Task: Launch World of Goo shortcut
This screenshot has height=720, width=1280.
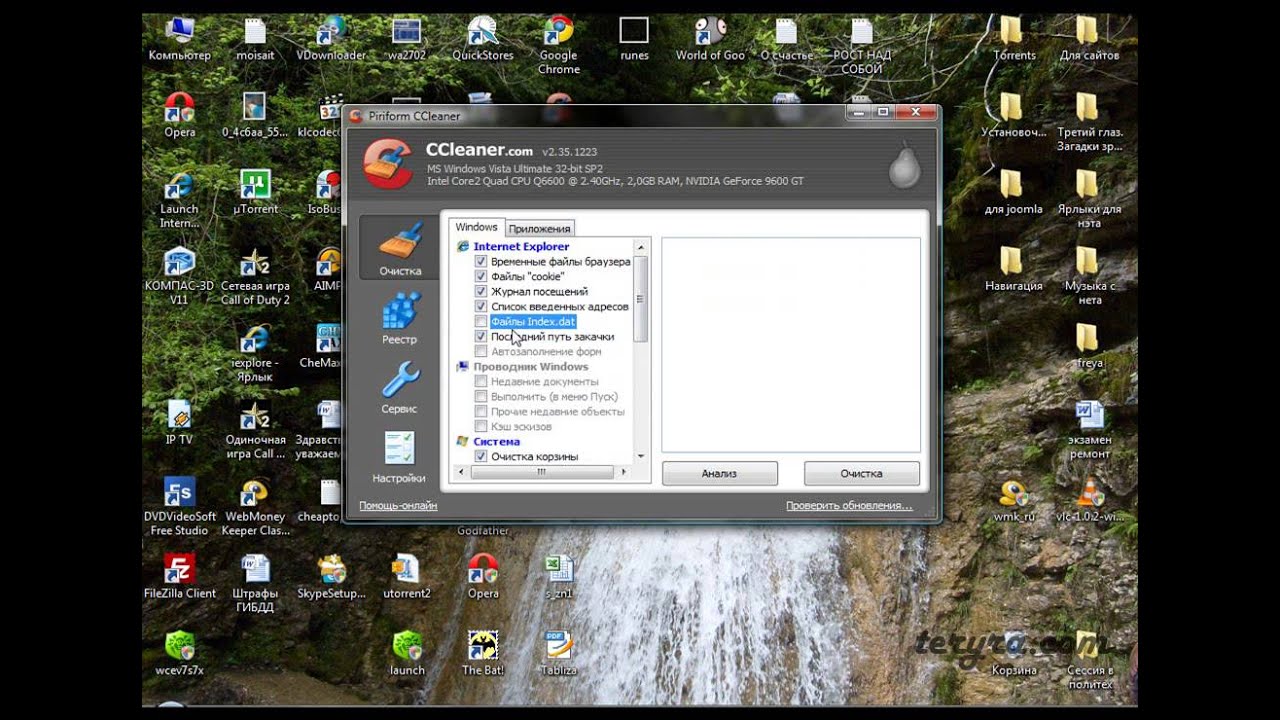Action: pos(710,40)
